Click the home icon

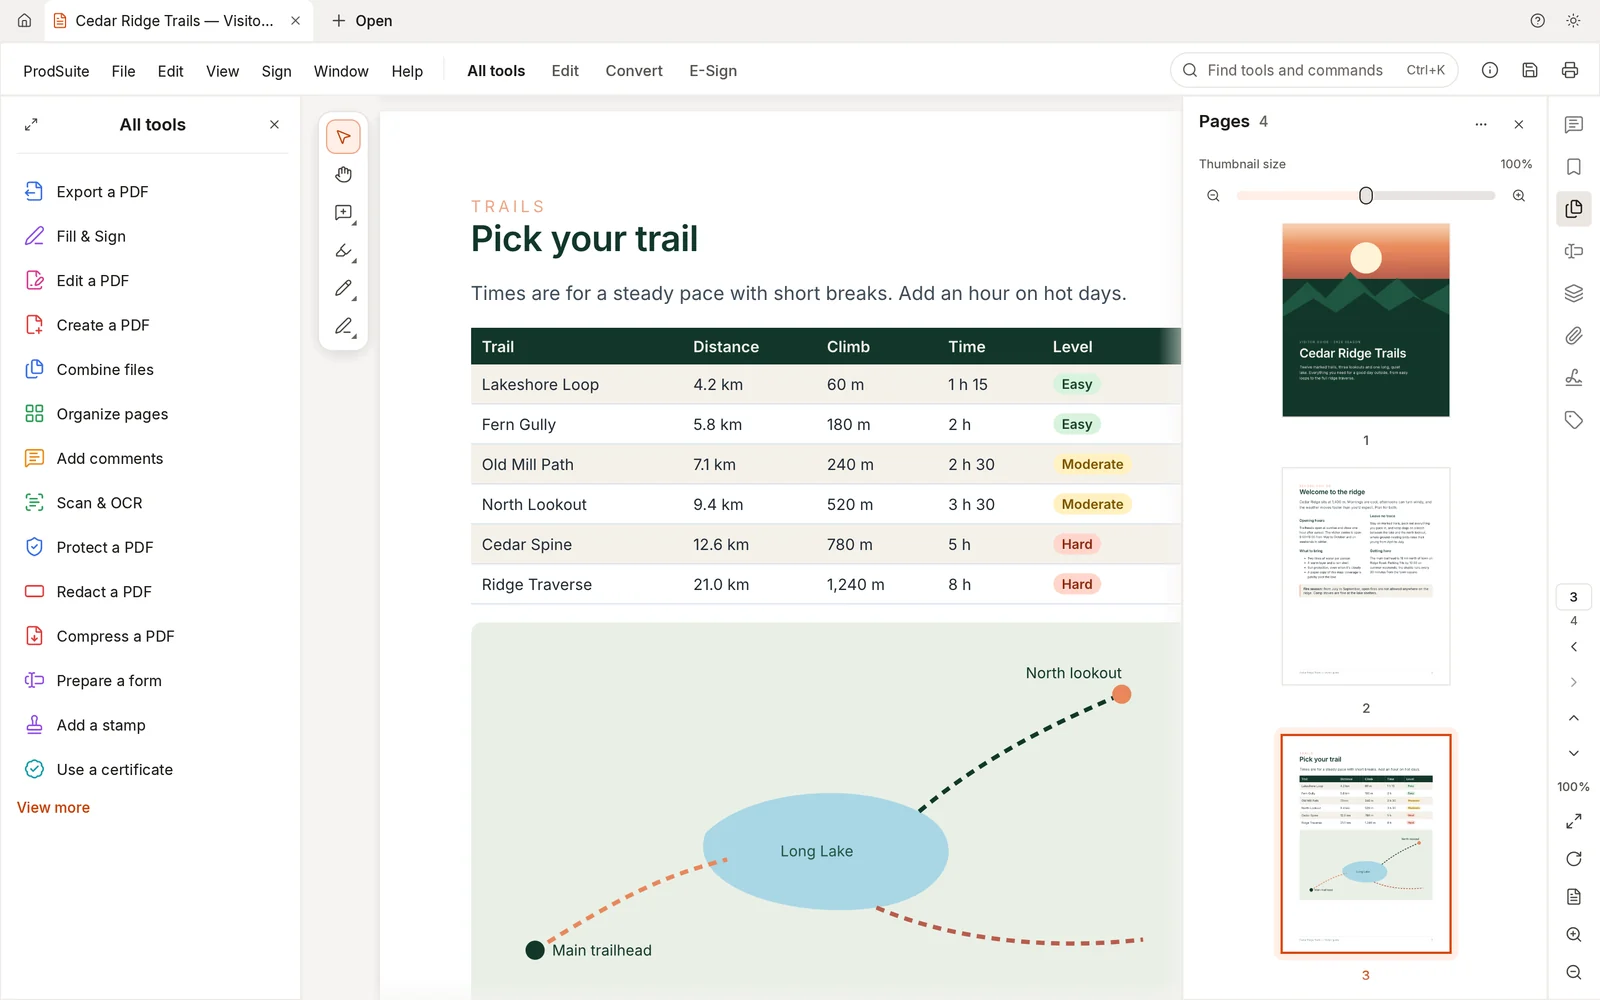tap(24, 20)
